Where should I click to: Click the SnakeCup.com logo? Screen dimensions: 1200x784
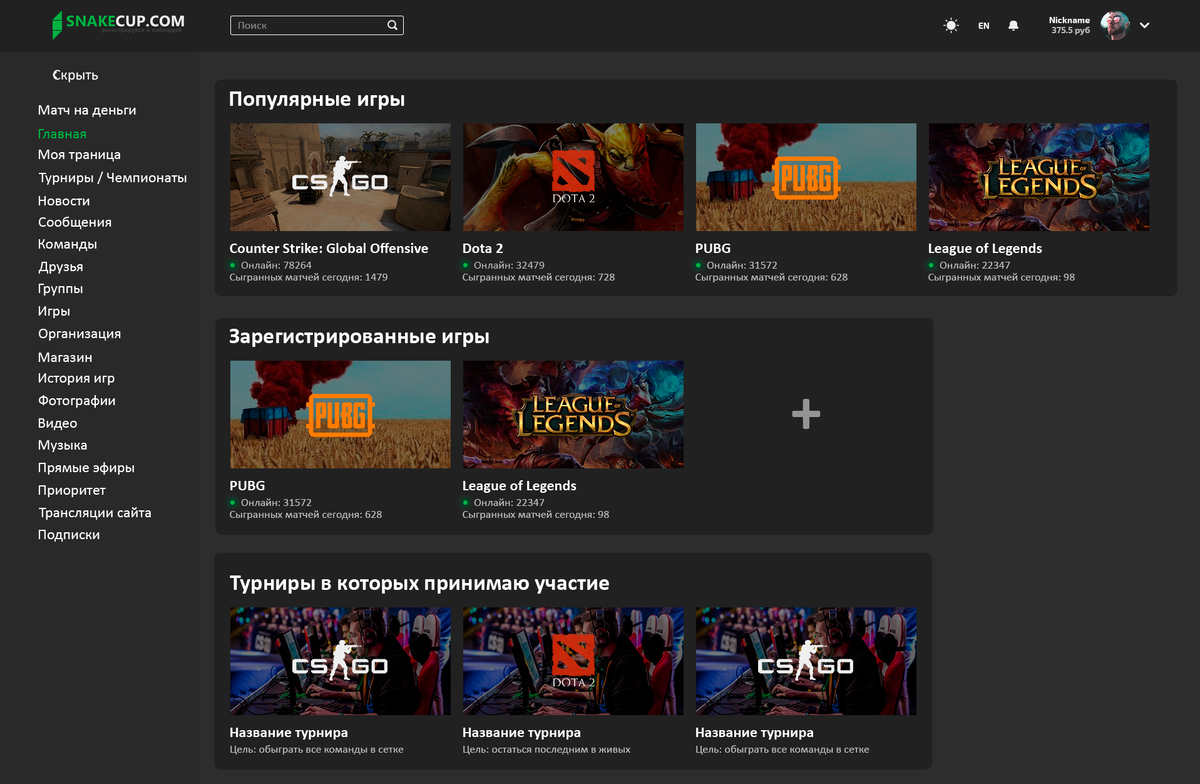(118, 24)
